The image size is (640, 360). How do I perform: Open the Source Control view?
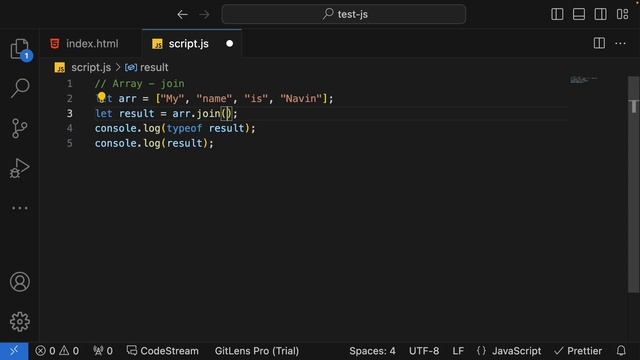click(19, 128)
